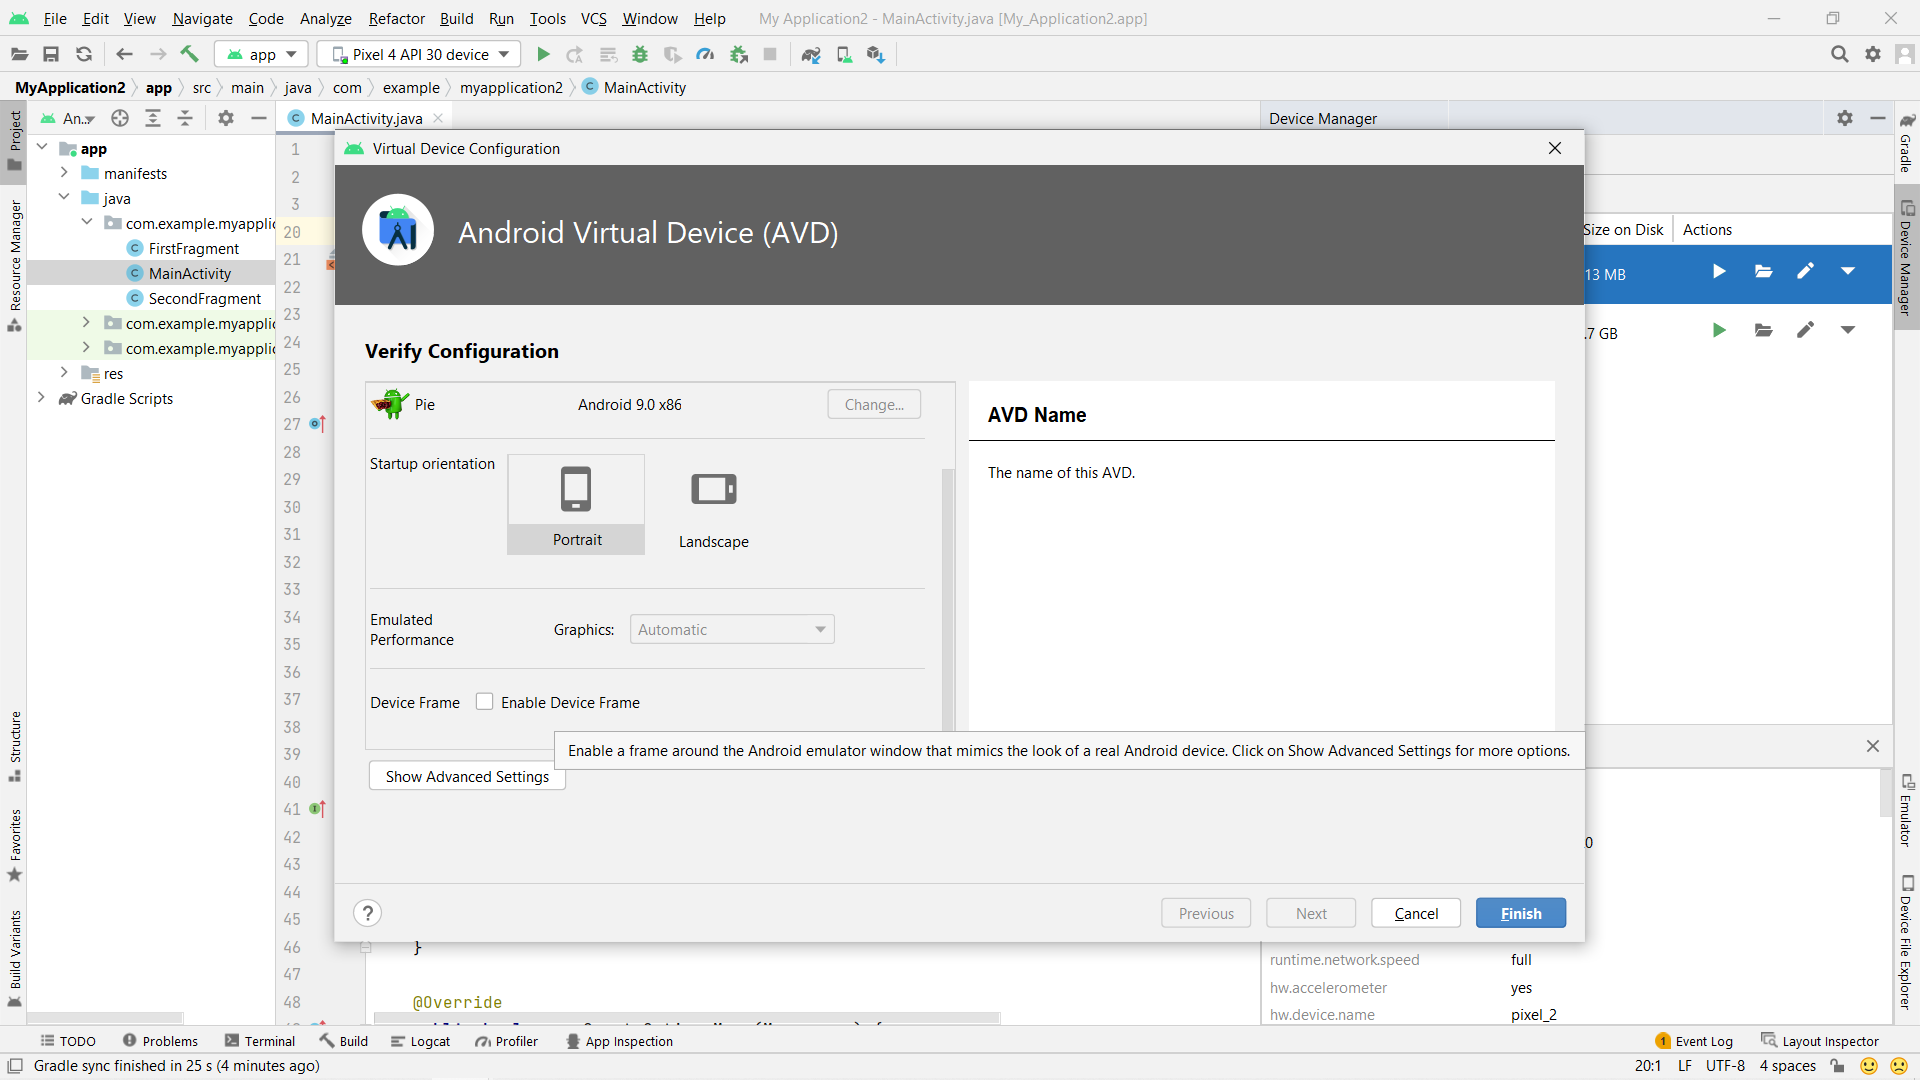
Task: Click the Sync/Reload toolbar icon
Action: [84, 54]
